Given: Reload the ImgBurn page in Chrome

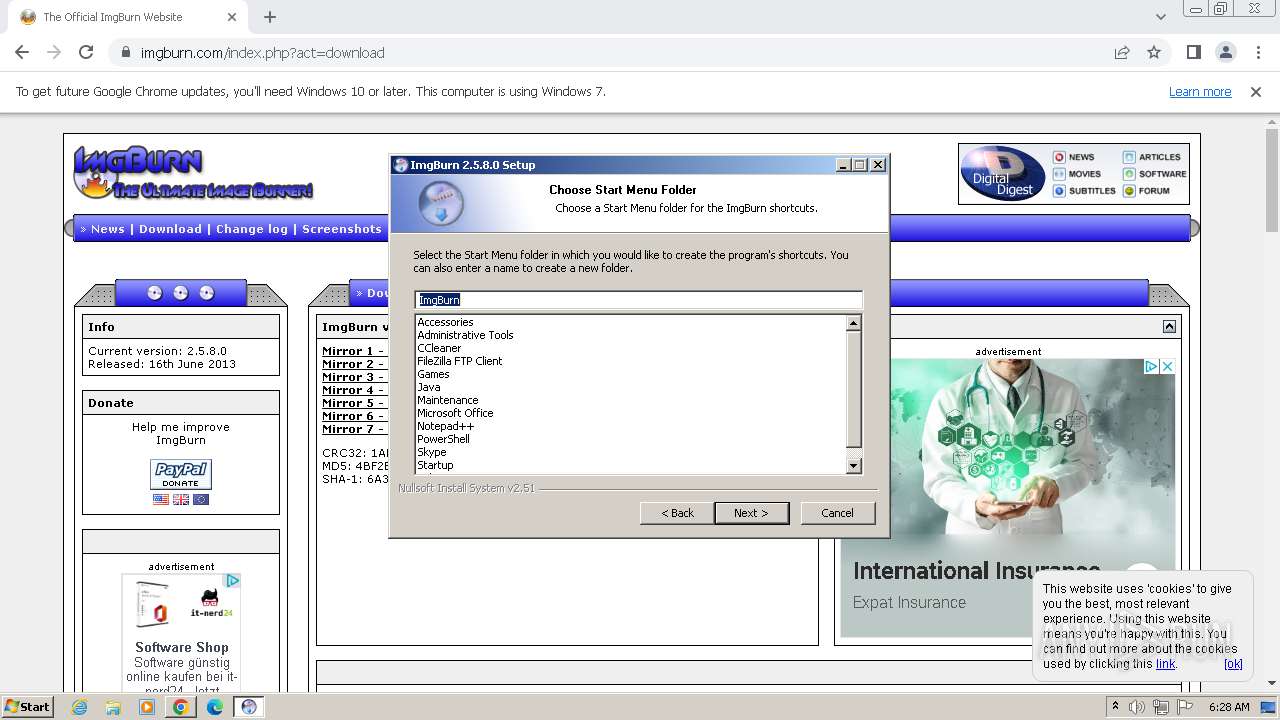Looking at the screenshot, I should 86,53.
